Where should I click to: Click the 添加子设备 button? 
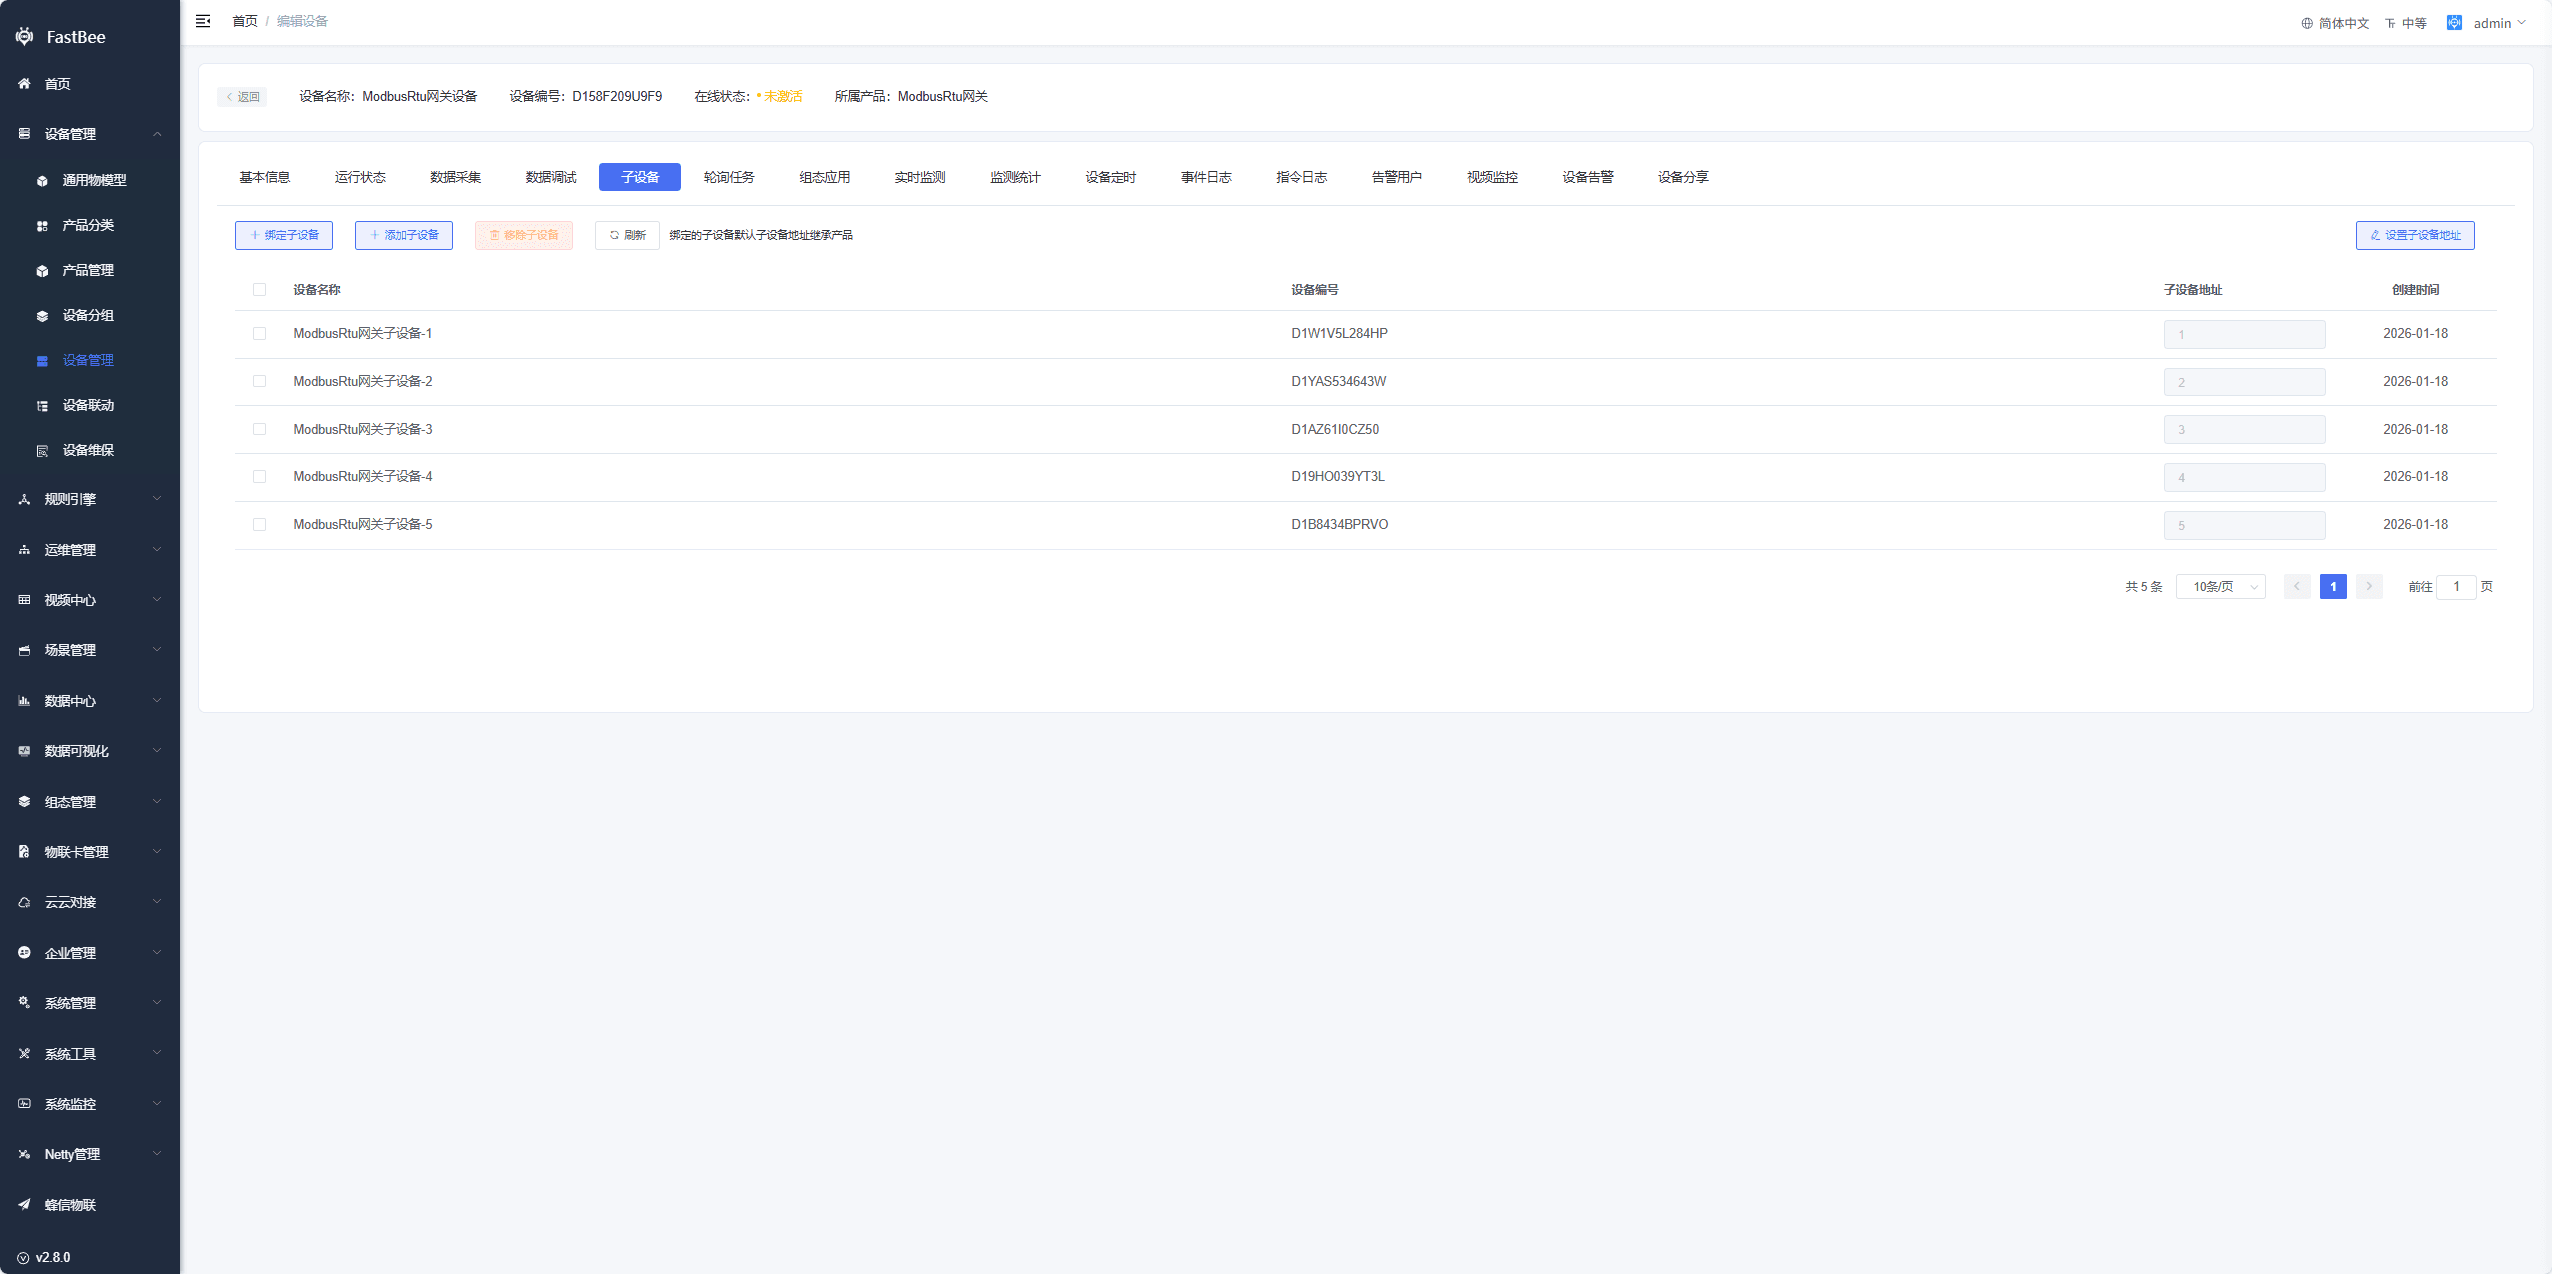[404, 235]
